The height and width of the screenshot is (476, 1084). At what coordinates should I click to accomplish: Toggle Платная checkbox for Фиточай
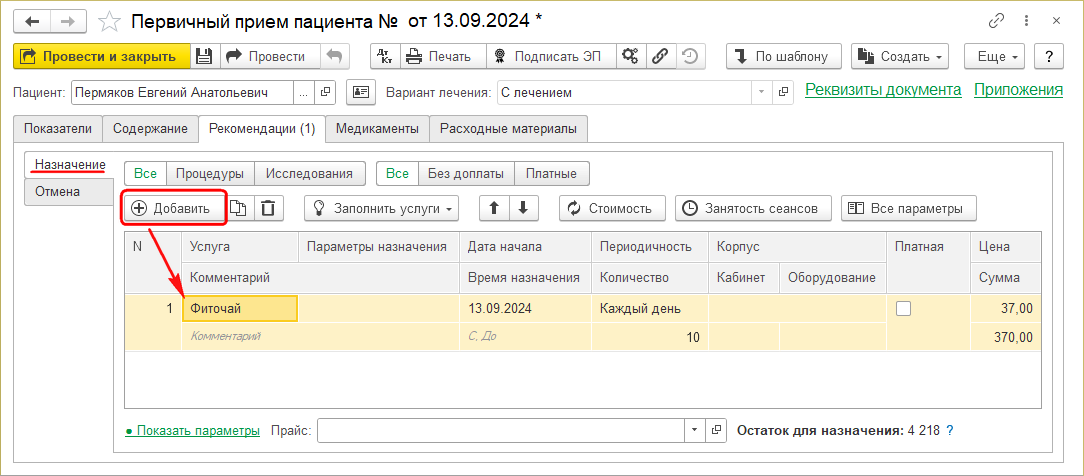pyautogui.click(x=904, y=309)
